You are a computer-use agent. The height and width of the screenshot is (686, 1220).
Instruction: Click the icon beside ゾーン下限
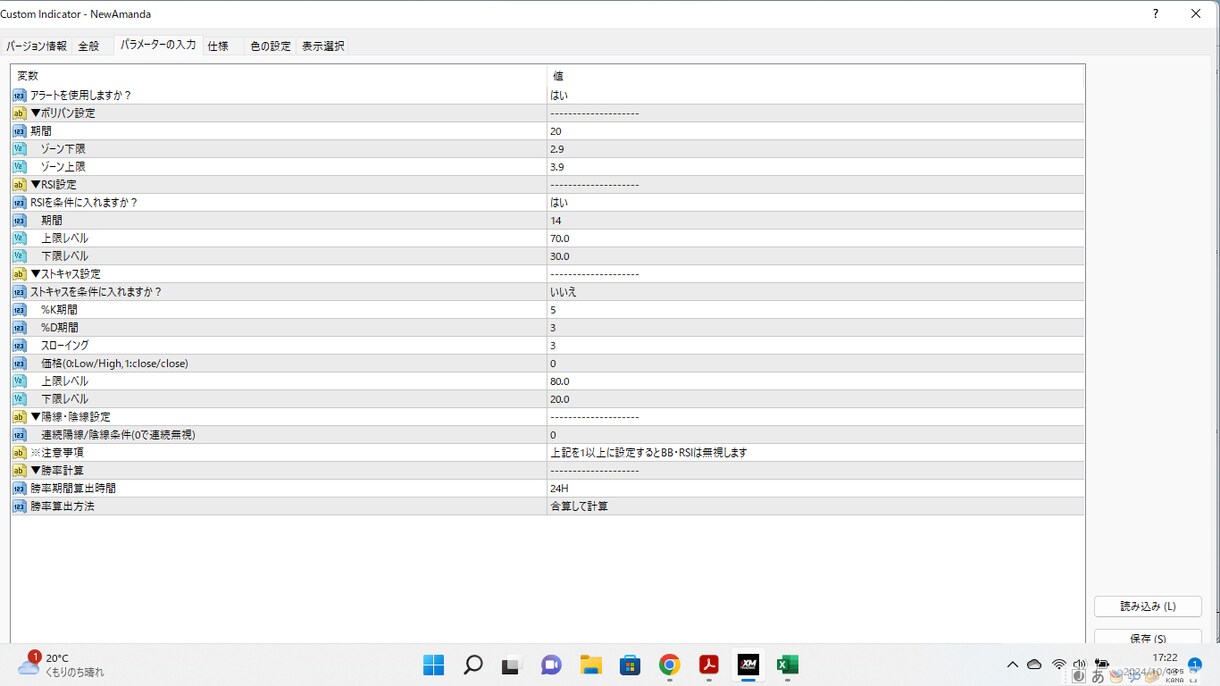pos(19,149)
